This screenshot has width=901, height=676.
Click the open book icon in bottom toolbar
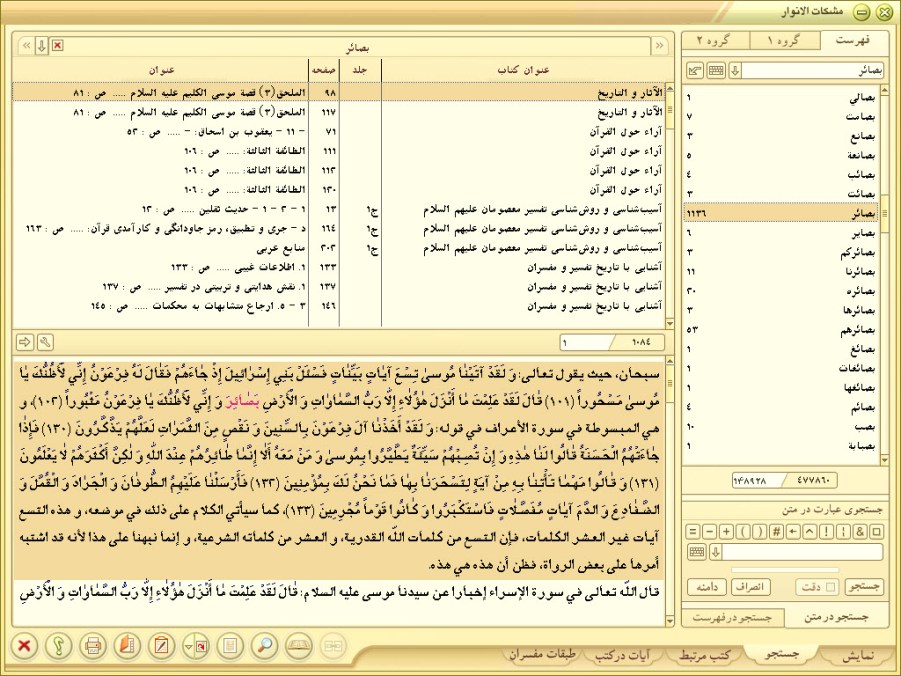click(x=299, y=646)
